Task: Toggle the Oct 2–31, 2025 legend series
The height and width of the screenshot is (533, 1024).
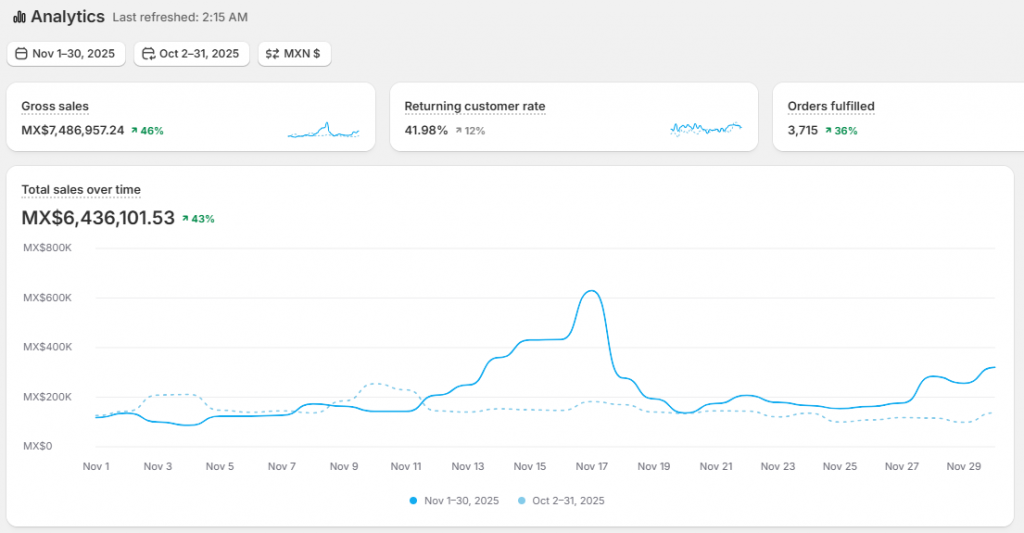Action: pyautogui.click(x=561, y=501)
